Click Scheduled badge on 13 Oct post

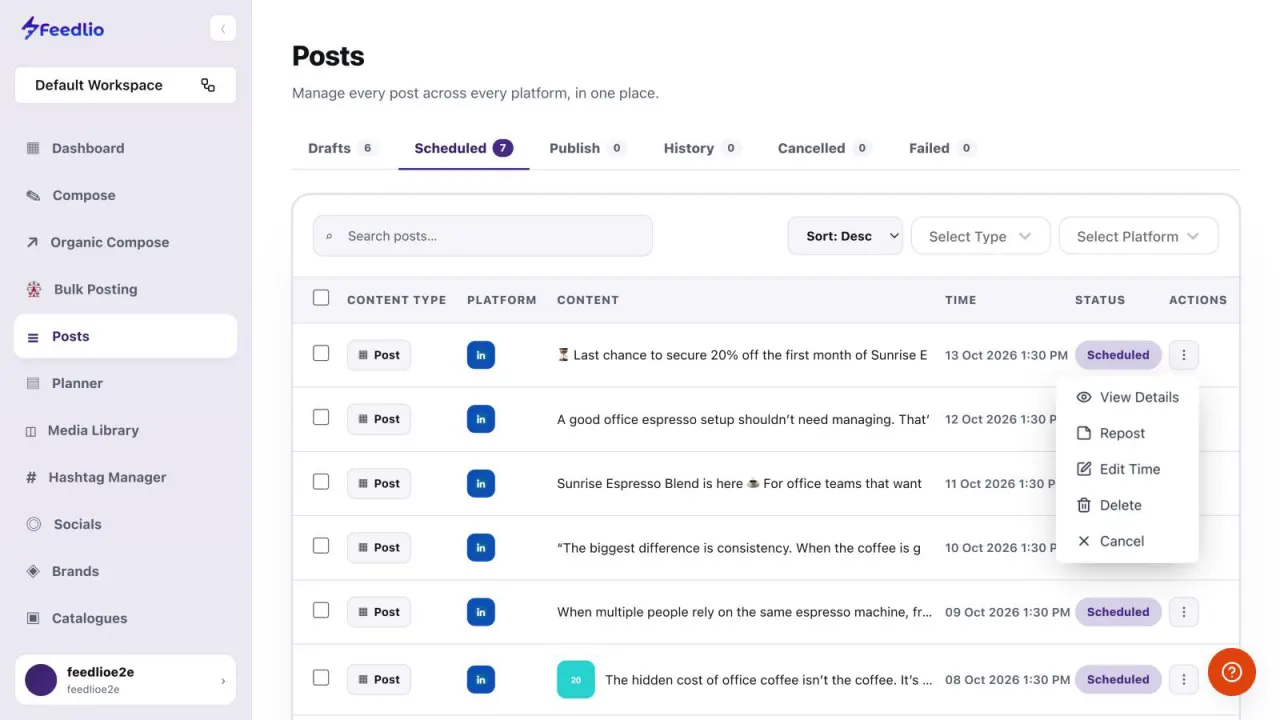point(1118,355)
